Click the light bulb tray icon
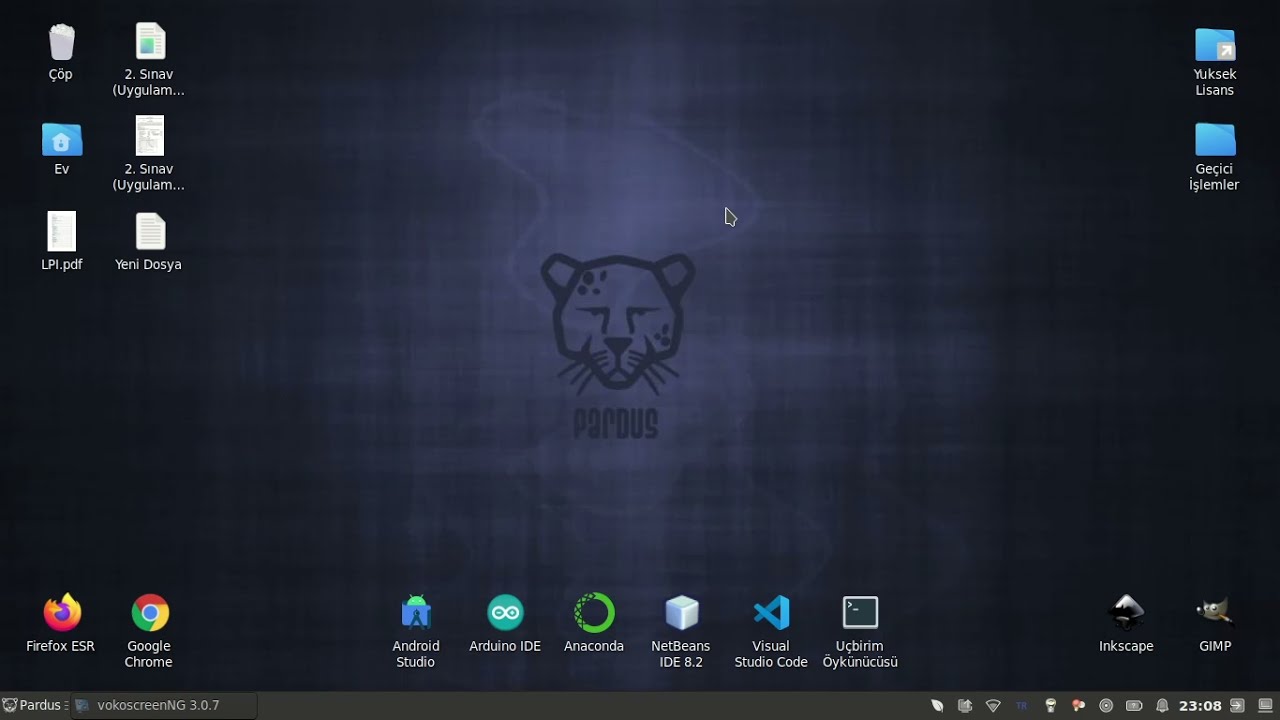Screen dimensions: 1280x720 click(1050, 705)
